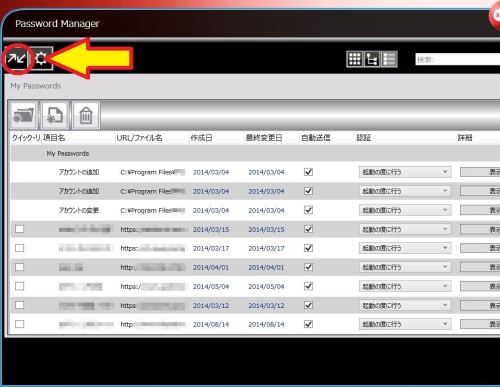
Task: Select the list view icon
Action: [x=389, y=59]
